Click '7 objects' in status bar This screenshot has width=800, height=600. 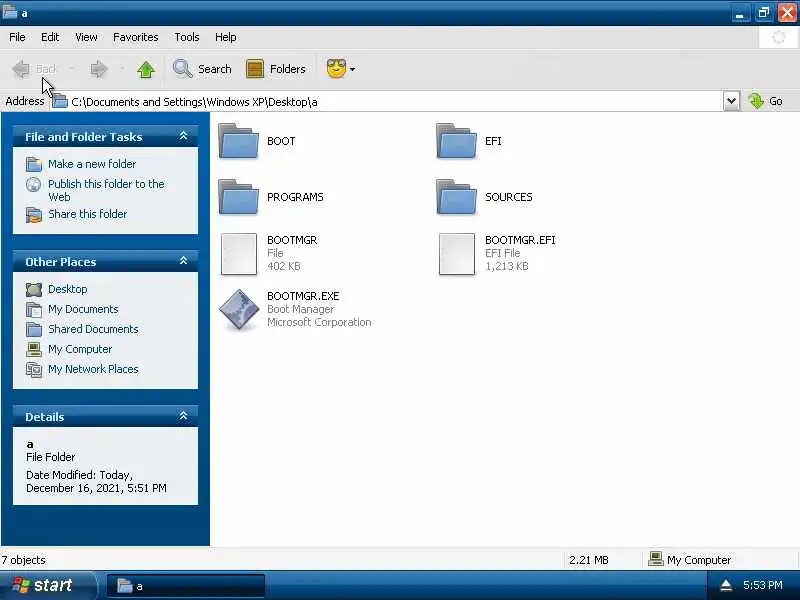point(23,560)
